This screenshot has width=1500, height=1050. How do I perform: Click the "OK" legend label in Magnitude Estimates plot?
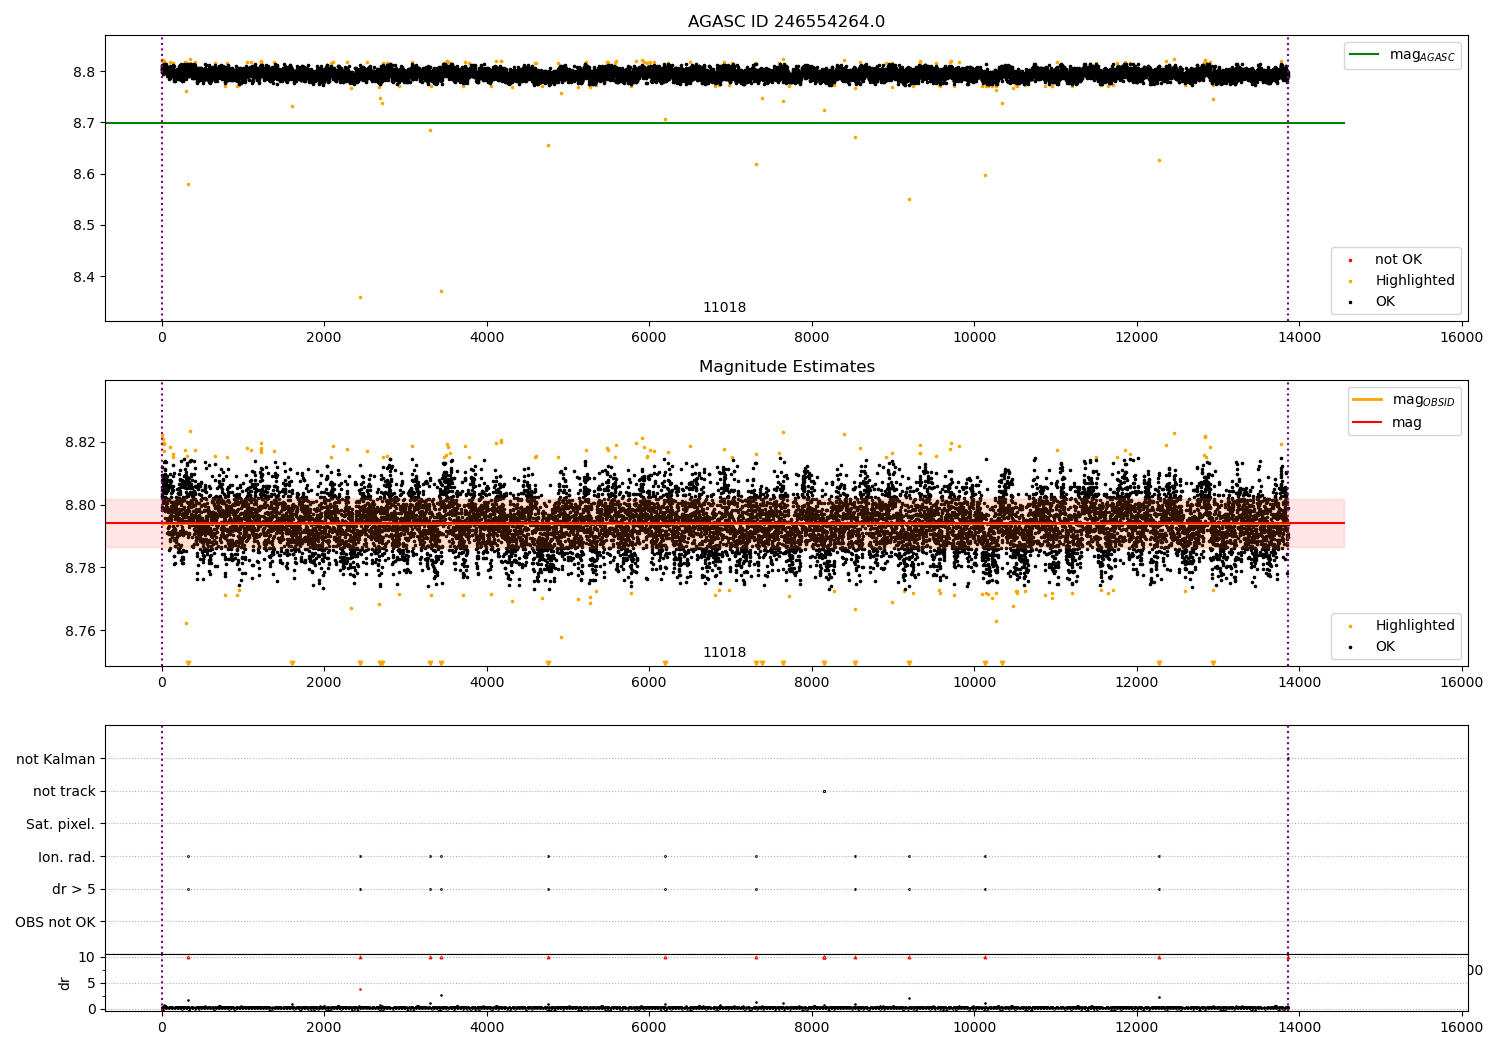pos(1384,647)
